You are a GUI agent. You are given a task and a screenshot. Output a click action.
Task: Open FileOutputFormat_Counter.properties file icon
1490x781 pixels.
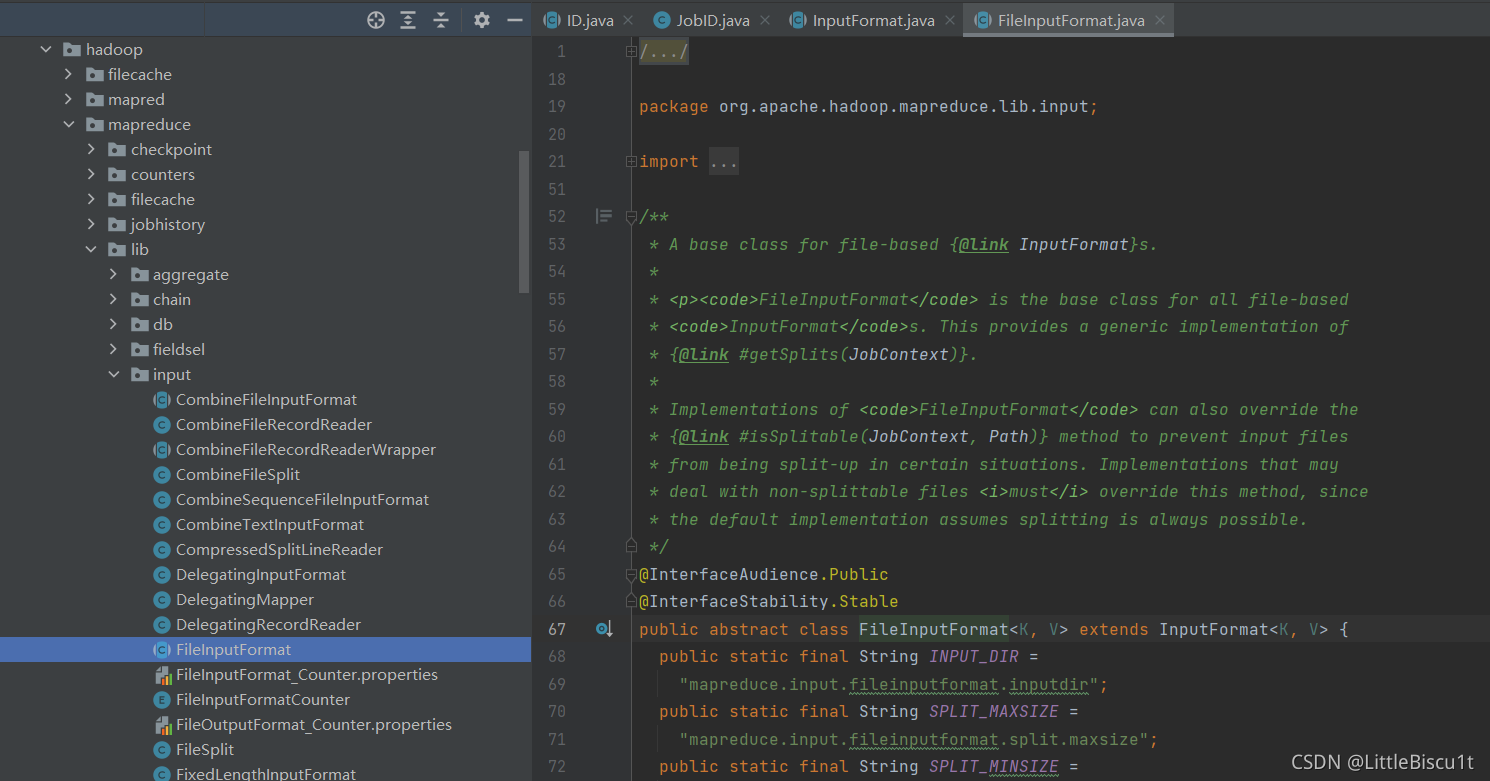161,724
